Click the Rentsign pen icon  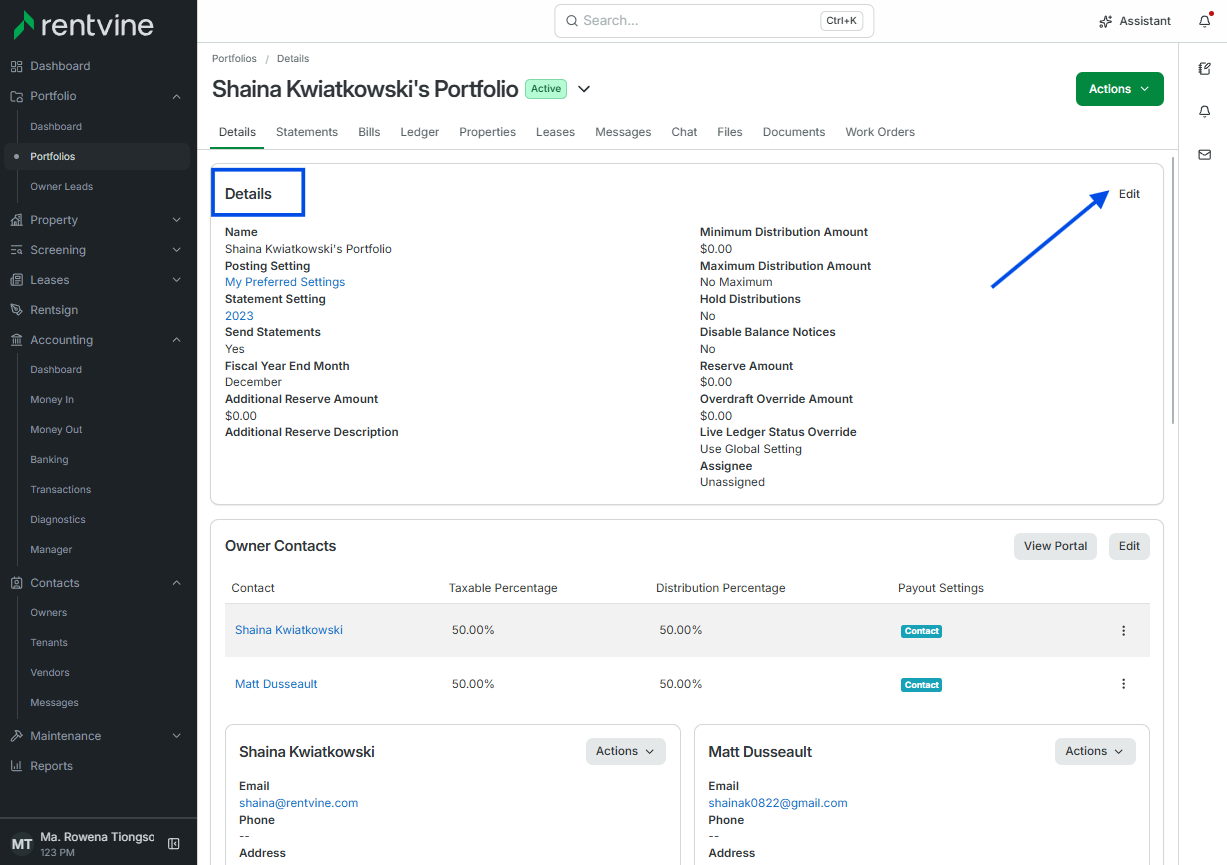[16, 310]
